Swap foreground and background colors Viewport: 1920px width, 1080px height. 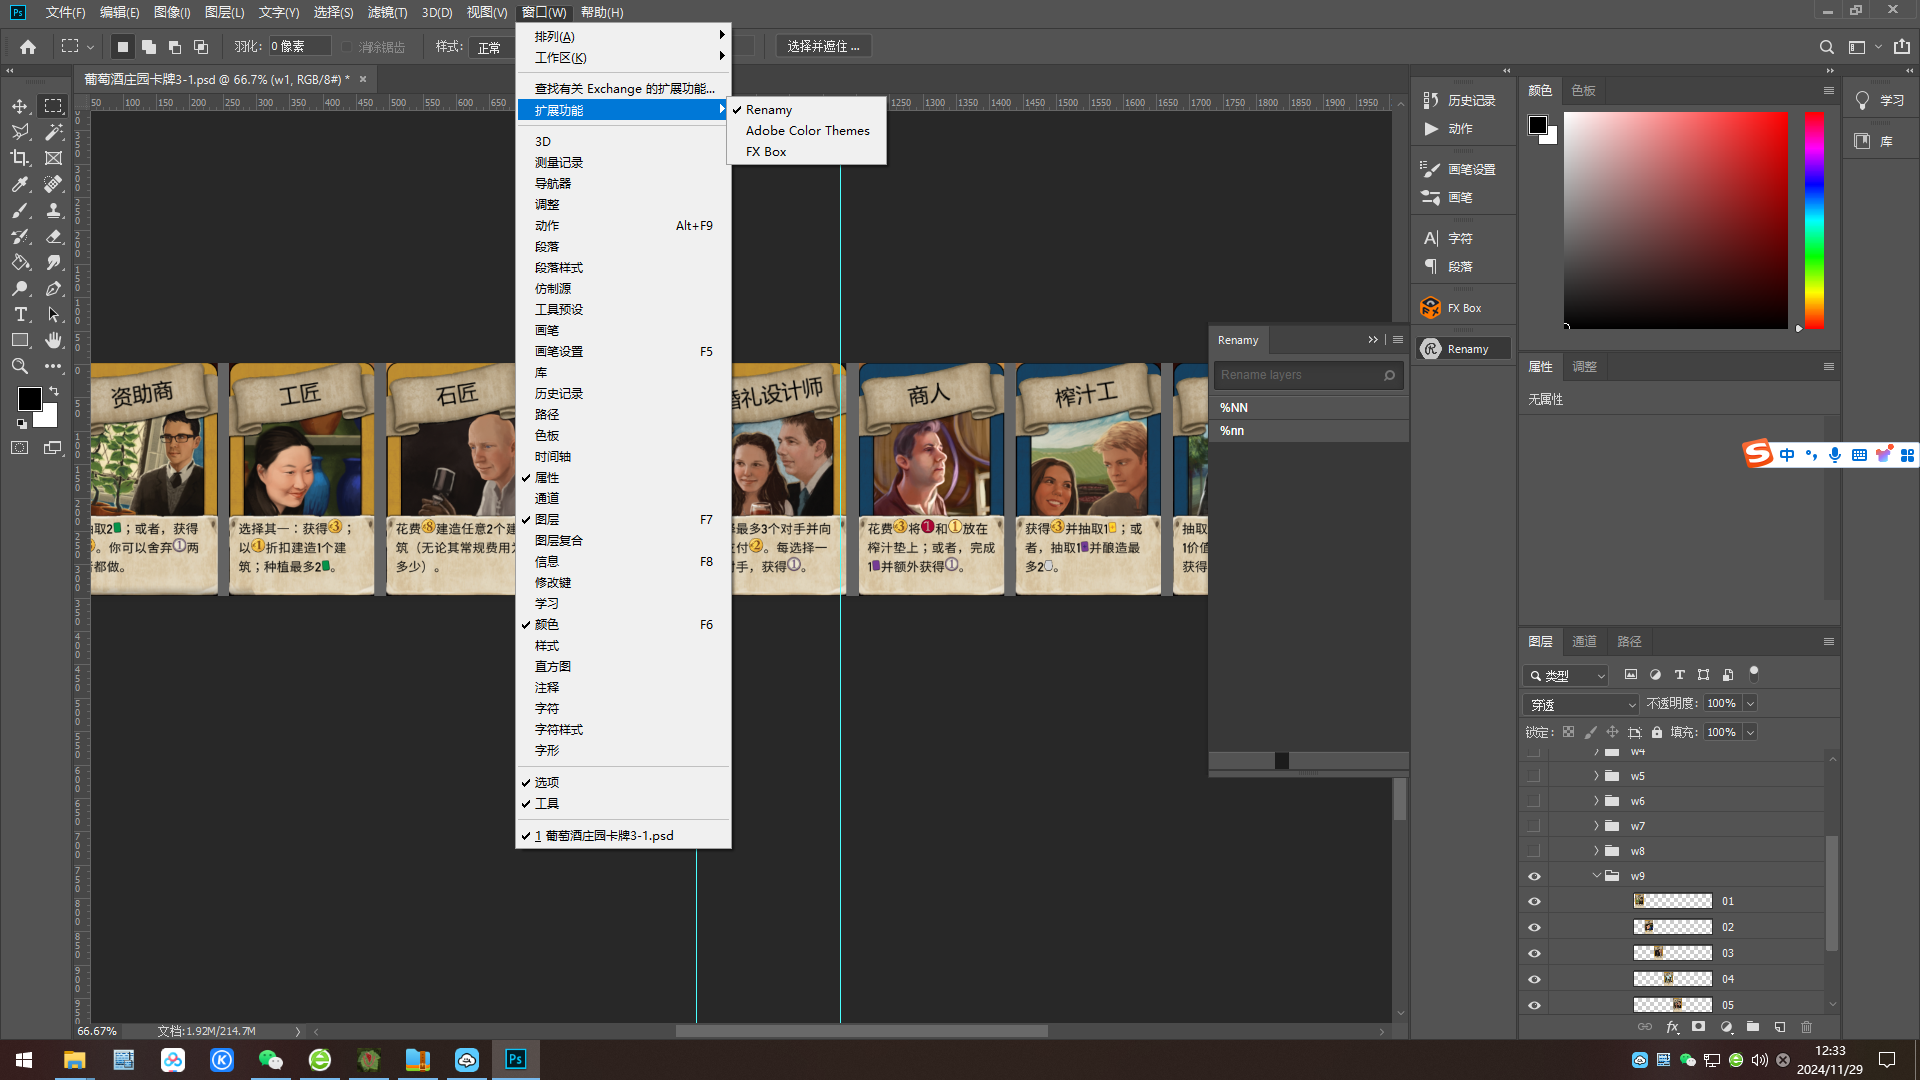pos(54,391)
